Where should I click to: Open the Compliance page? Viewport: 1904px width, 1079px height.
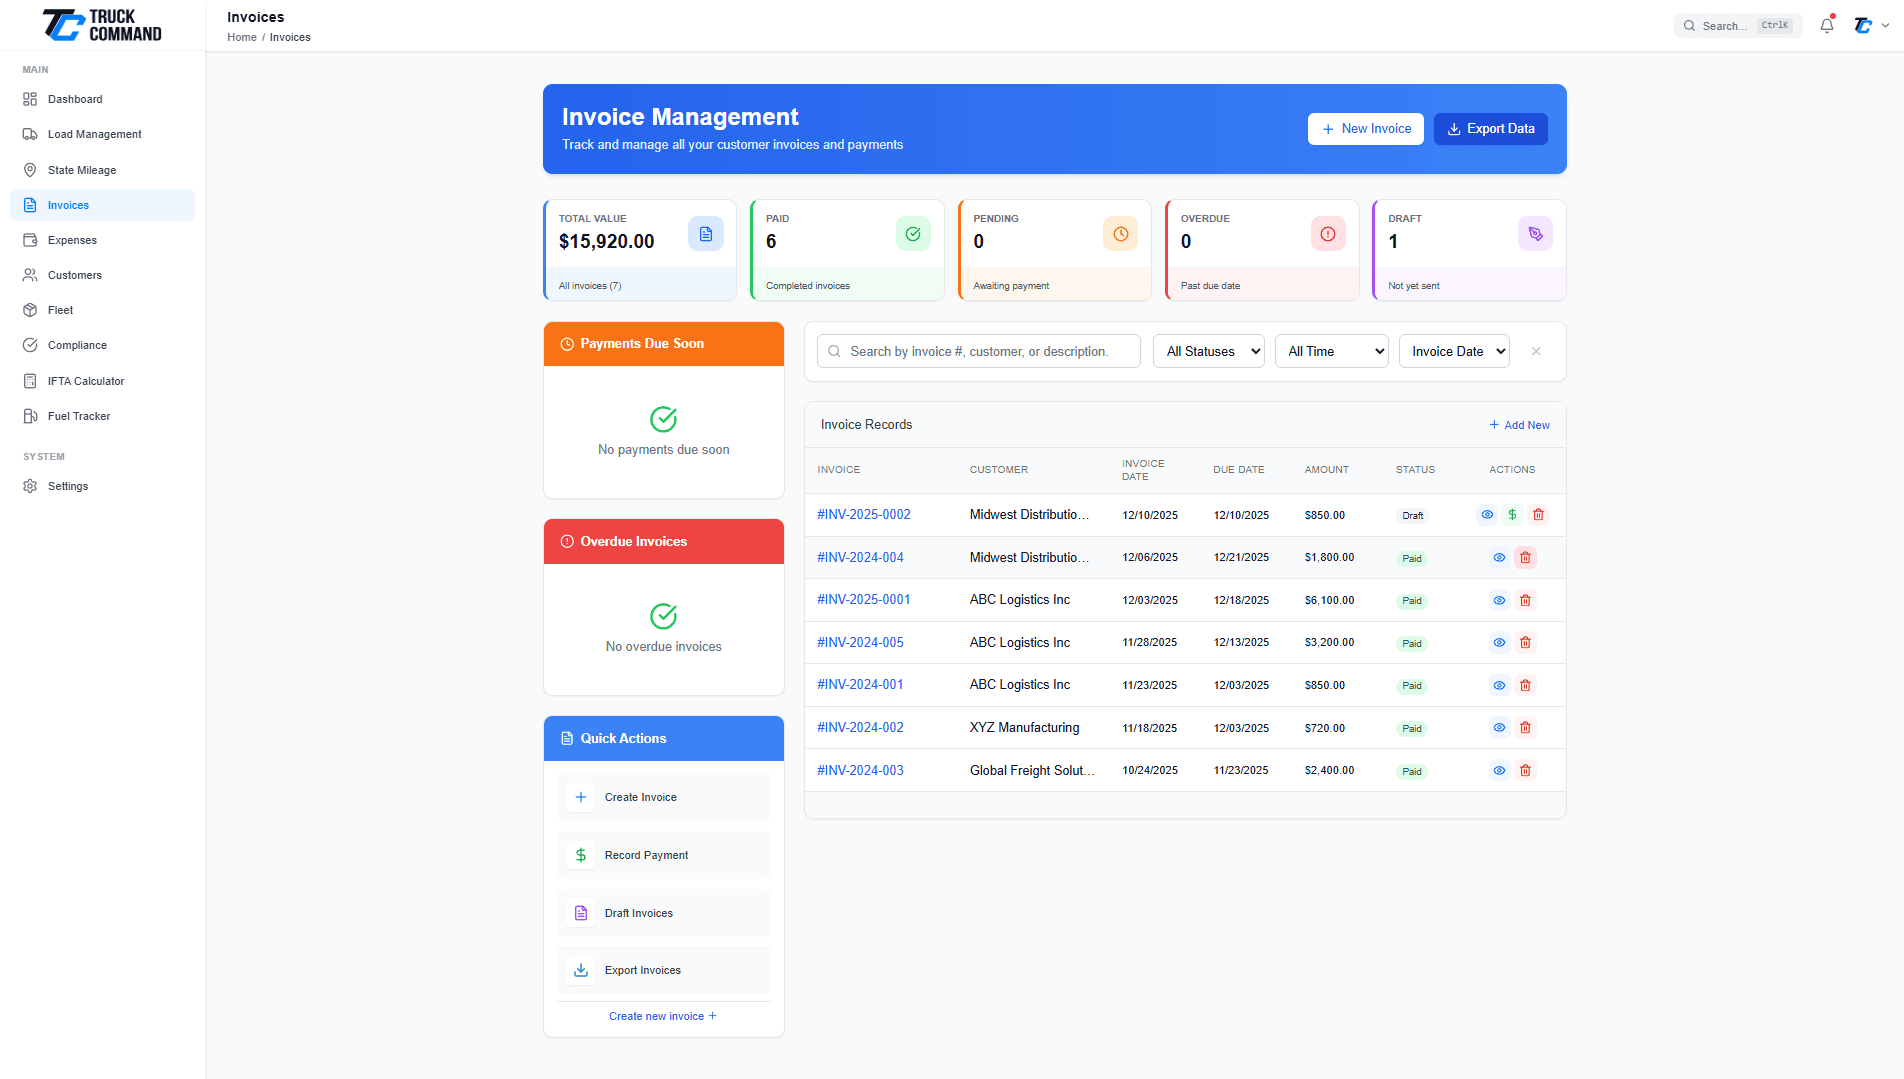(x=76, y=345)
